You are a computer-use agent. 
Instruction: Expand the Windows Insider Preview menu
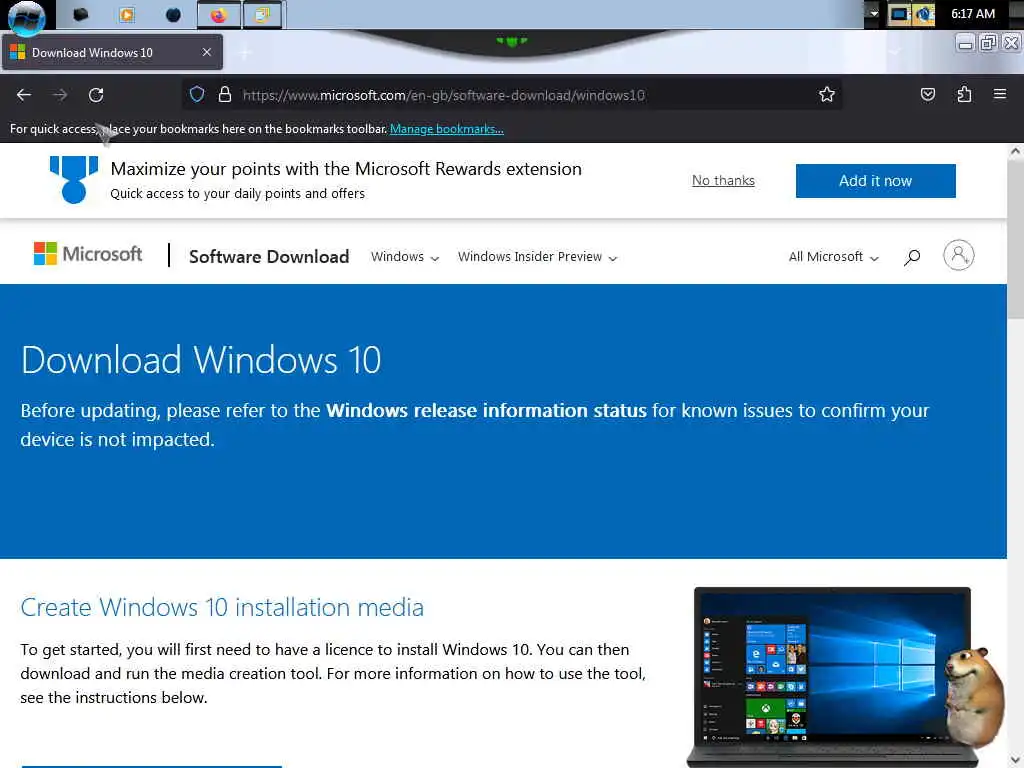click(537, 257)
